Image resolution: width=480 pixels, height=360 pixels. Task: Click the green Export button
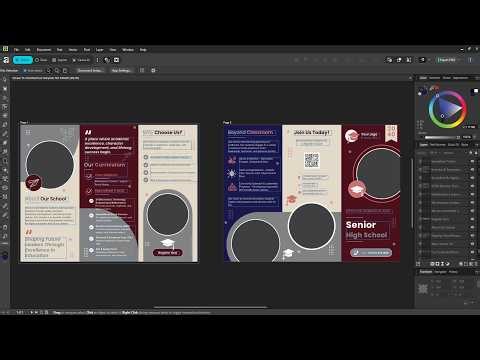[447, 60]
